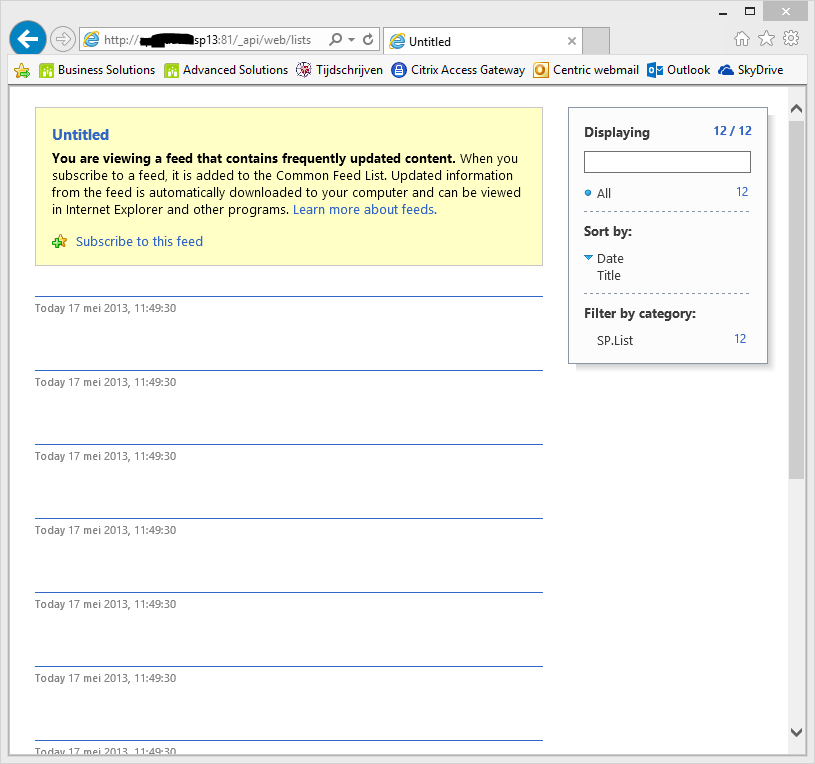
Task: Open the Home page icon
Action: [742, 38]
